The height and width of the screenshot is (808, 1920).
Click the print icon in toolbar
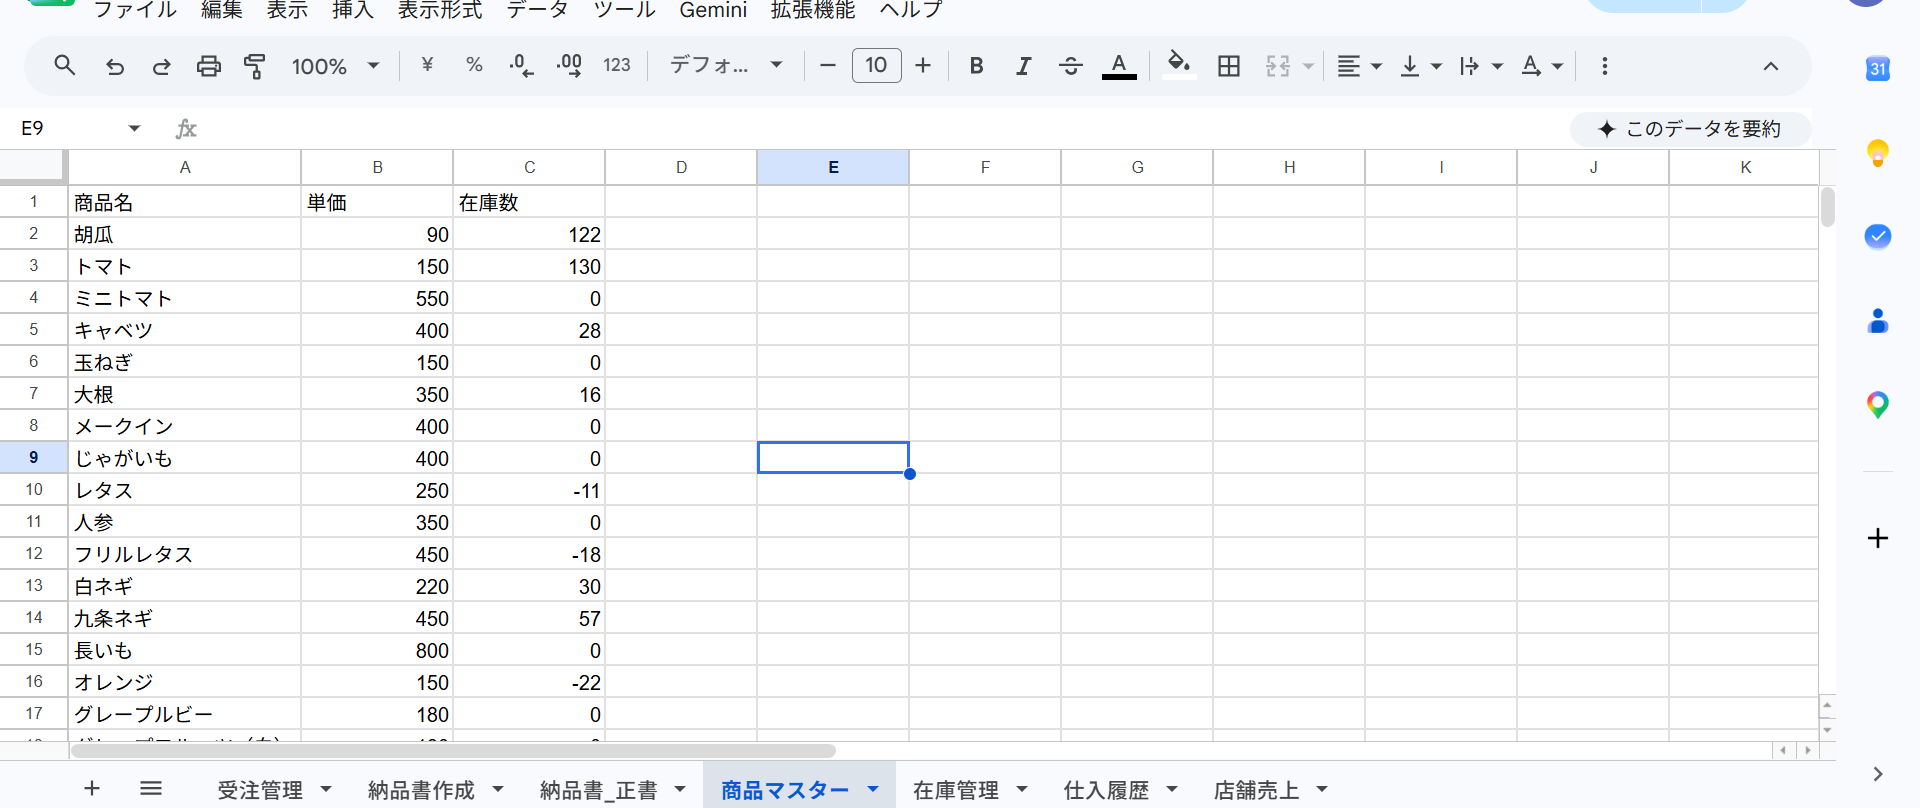tap(208, 66)
